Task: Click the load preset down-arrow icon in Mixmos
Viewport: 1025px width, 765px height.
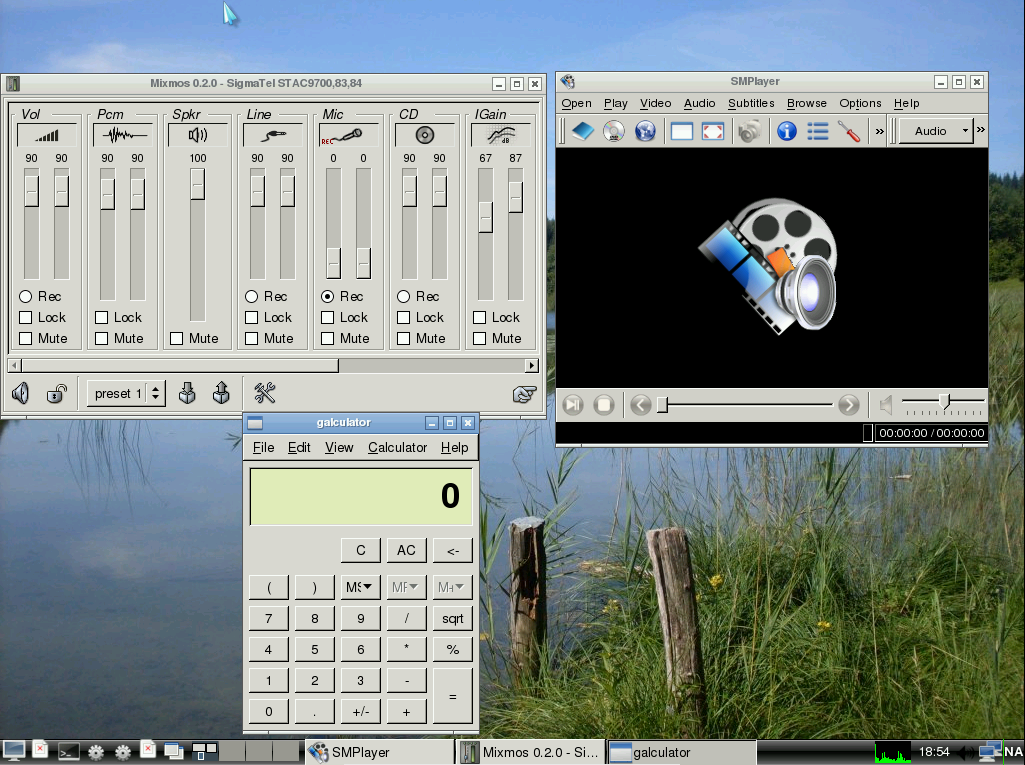Action: tap(187, 393)
